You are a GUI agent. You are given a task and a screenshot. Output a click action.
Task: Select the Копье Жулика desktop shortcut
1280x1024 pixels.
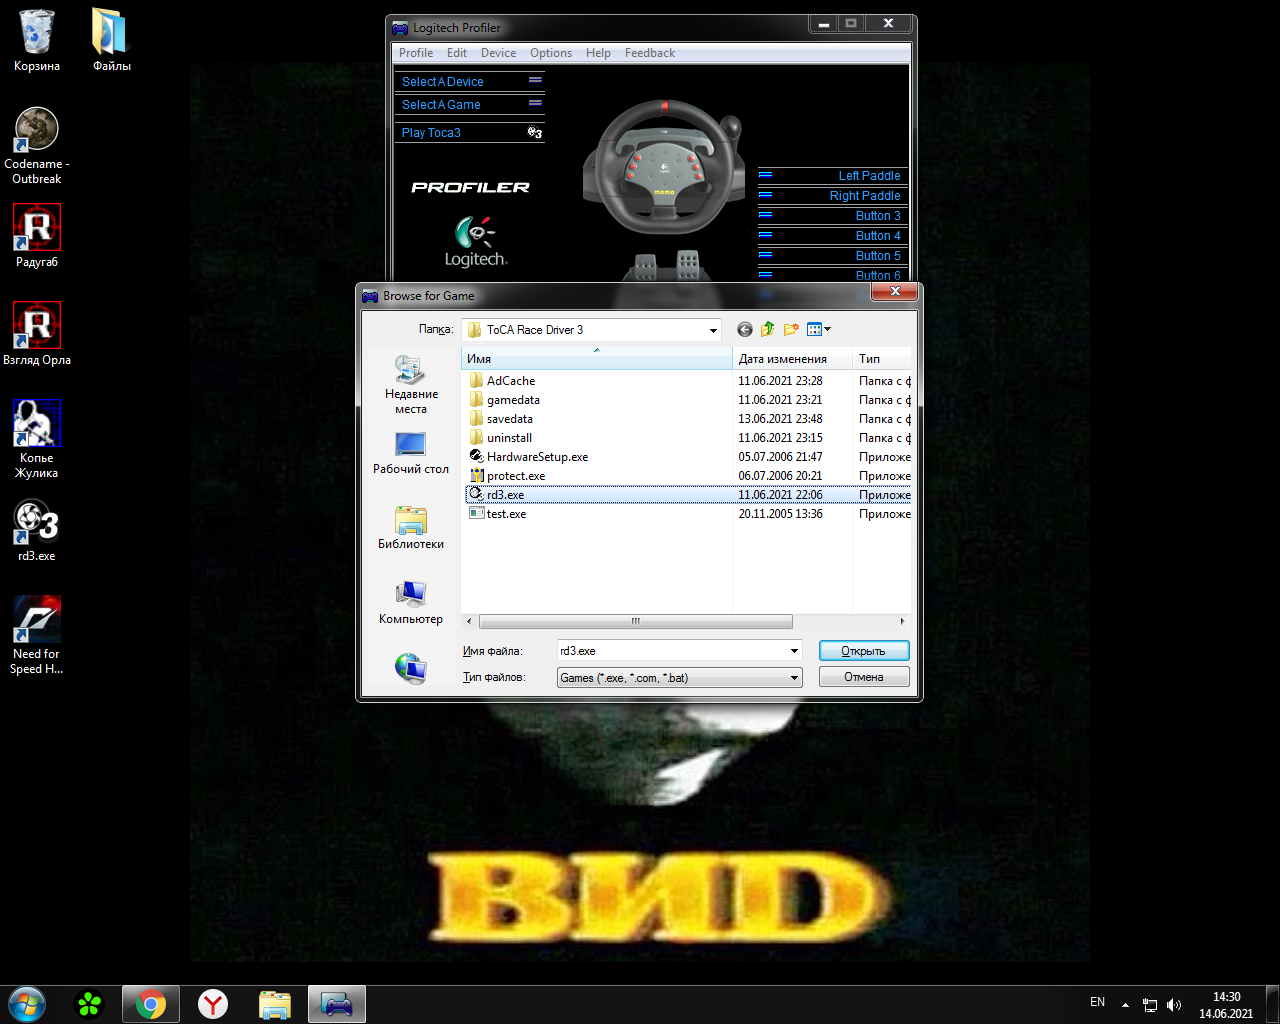pos(37,440)
